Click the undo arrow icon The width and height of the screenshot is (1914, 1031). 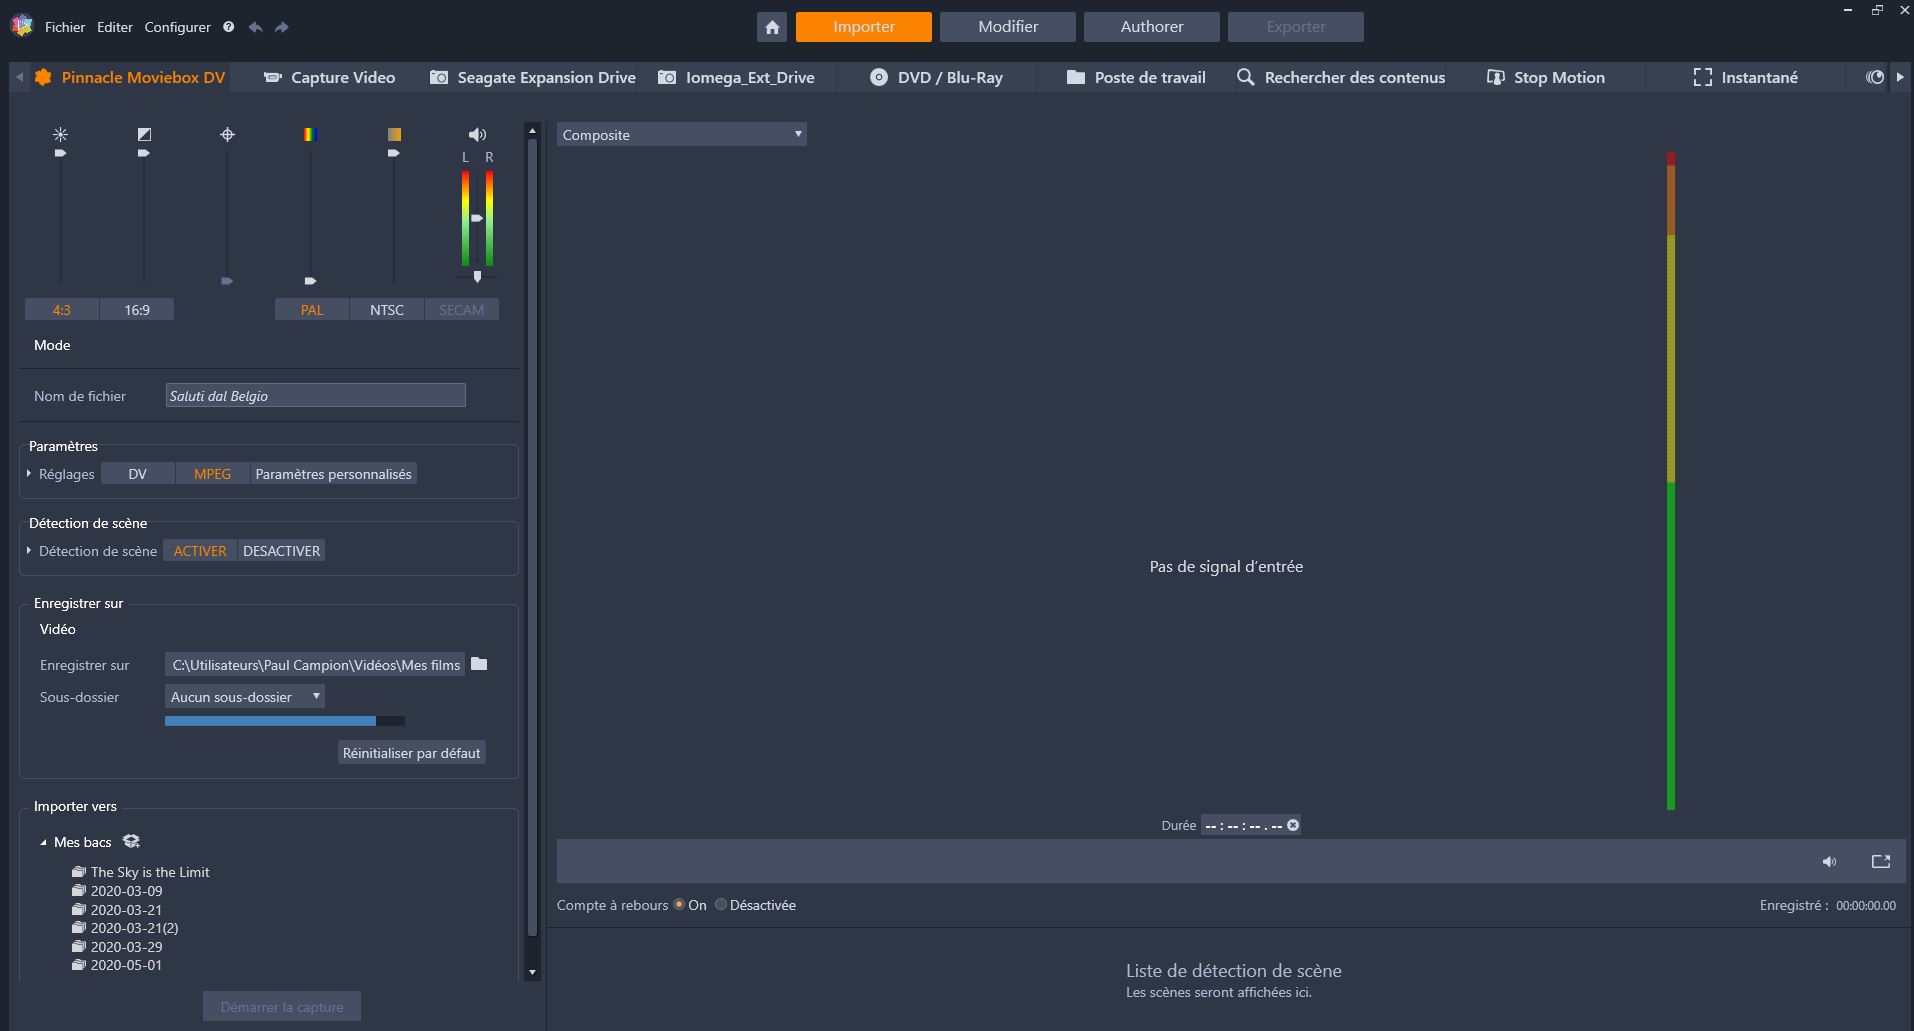click(x=256, y=27)
